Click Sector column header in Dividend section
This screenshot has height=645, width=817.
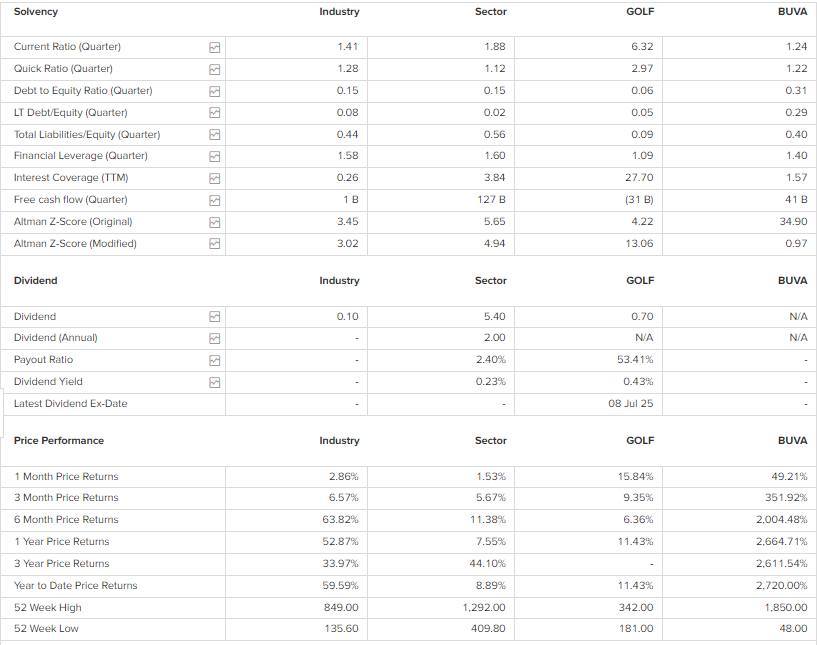click(x=490, y=281)
